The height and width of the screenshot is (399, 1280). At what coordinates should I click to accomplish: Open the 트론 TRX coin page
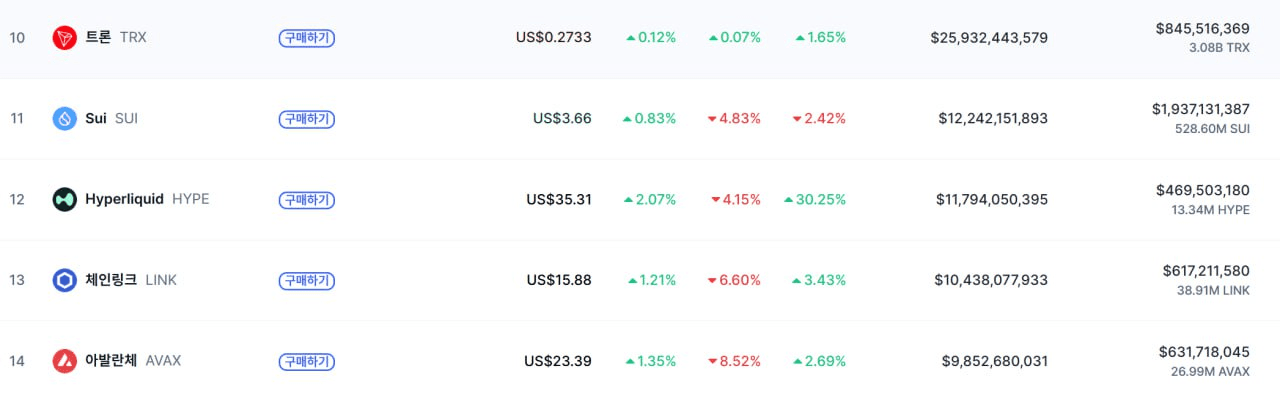pyautogui.click(x=116, y=38)
